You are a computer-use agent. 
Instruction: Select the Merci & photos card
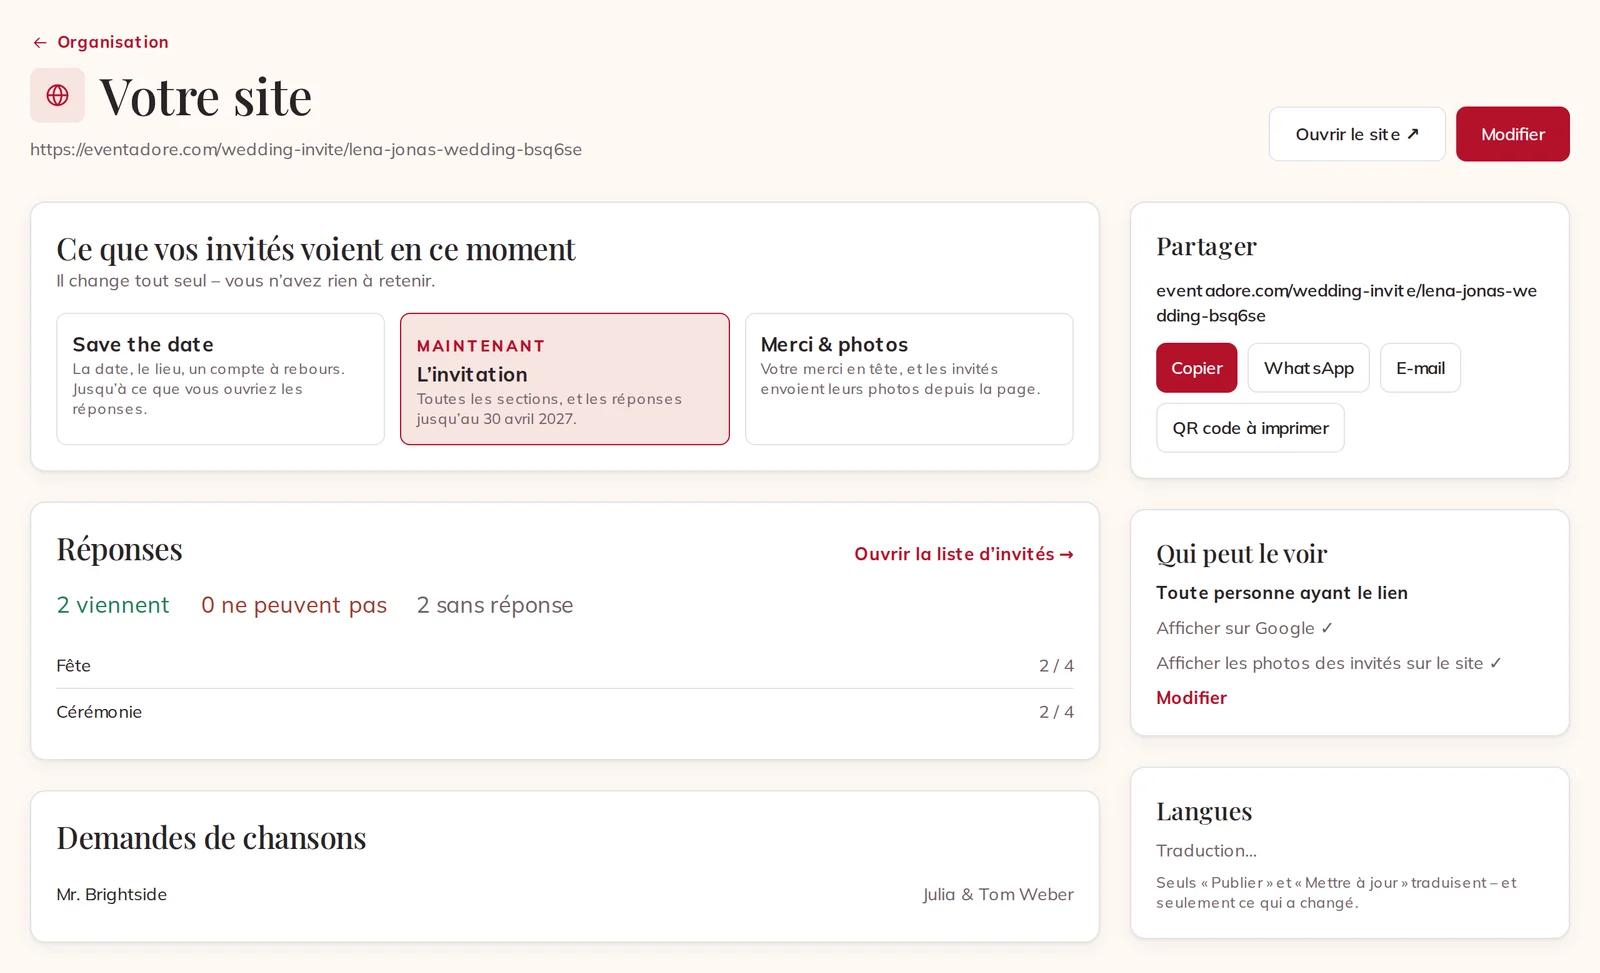tap(909, 379)
